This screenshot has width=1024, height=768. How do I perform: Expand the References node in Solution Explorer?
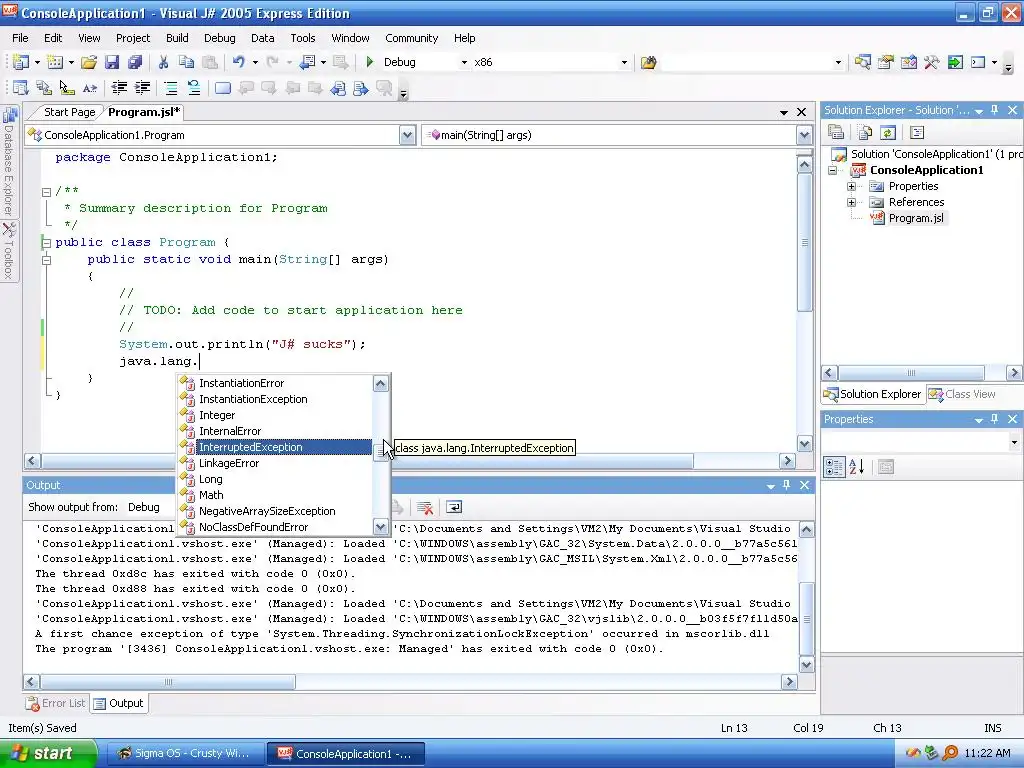(x=852, y=202)
